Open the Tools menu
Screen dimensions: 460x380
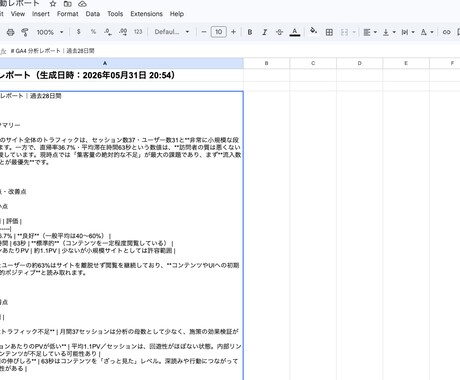tap(115, 14)
